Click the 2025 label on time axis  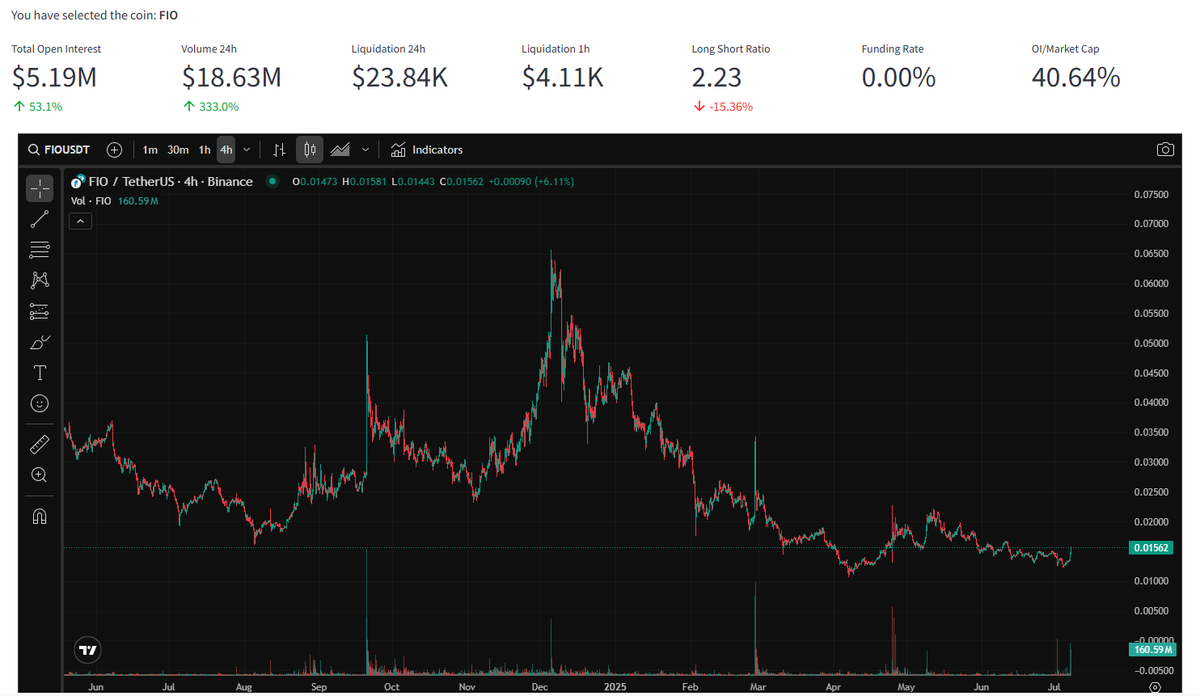[615, 687]
